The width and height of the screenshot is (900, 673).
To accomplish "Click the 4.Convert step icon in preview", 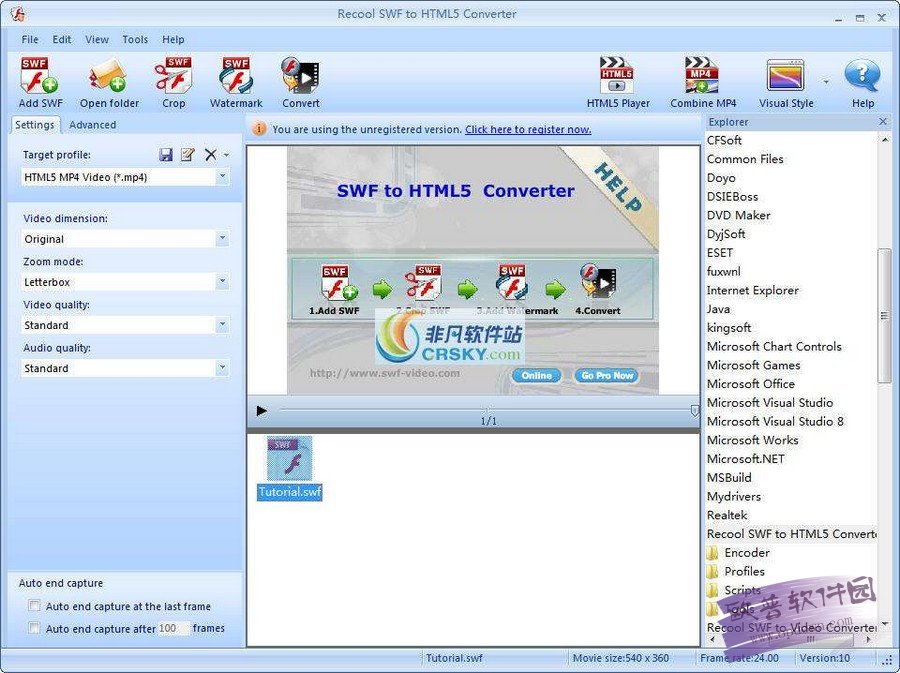I will coord(598,282).
